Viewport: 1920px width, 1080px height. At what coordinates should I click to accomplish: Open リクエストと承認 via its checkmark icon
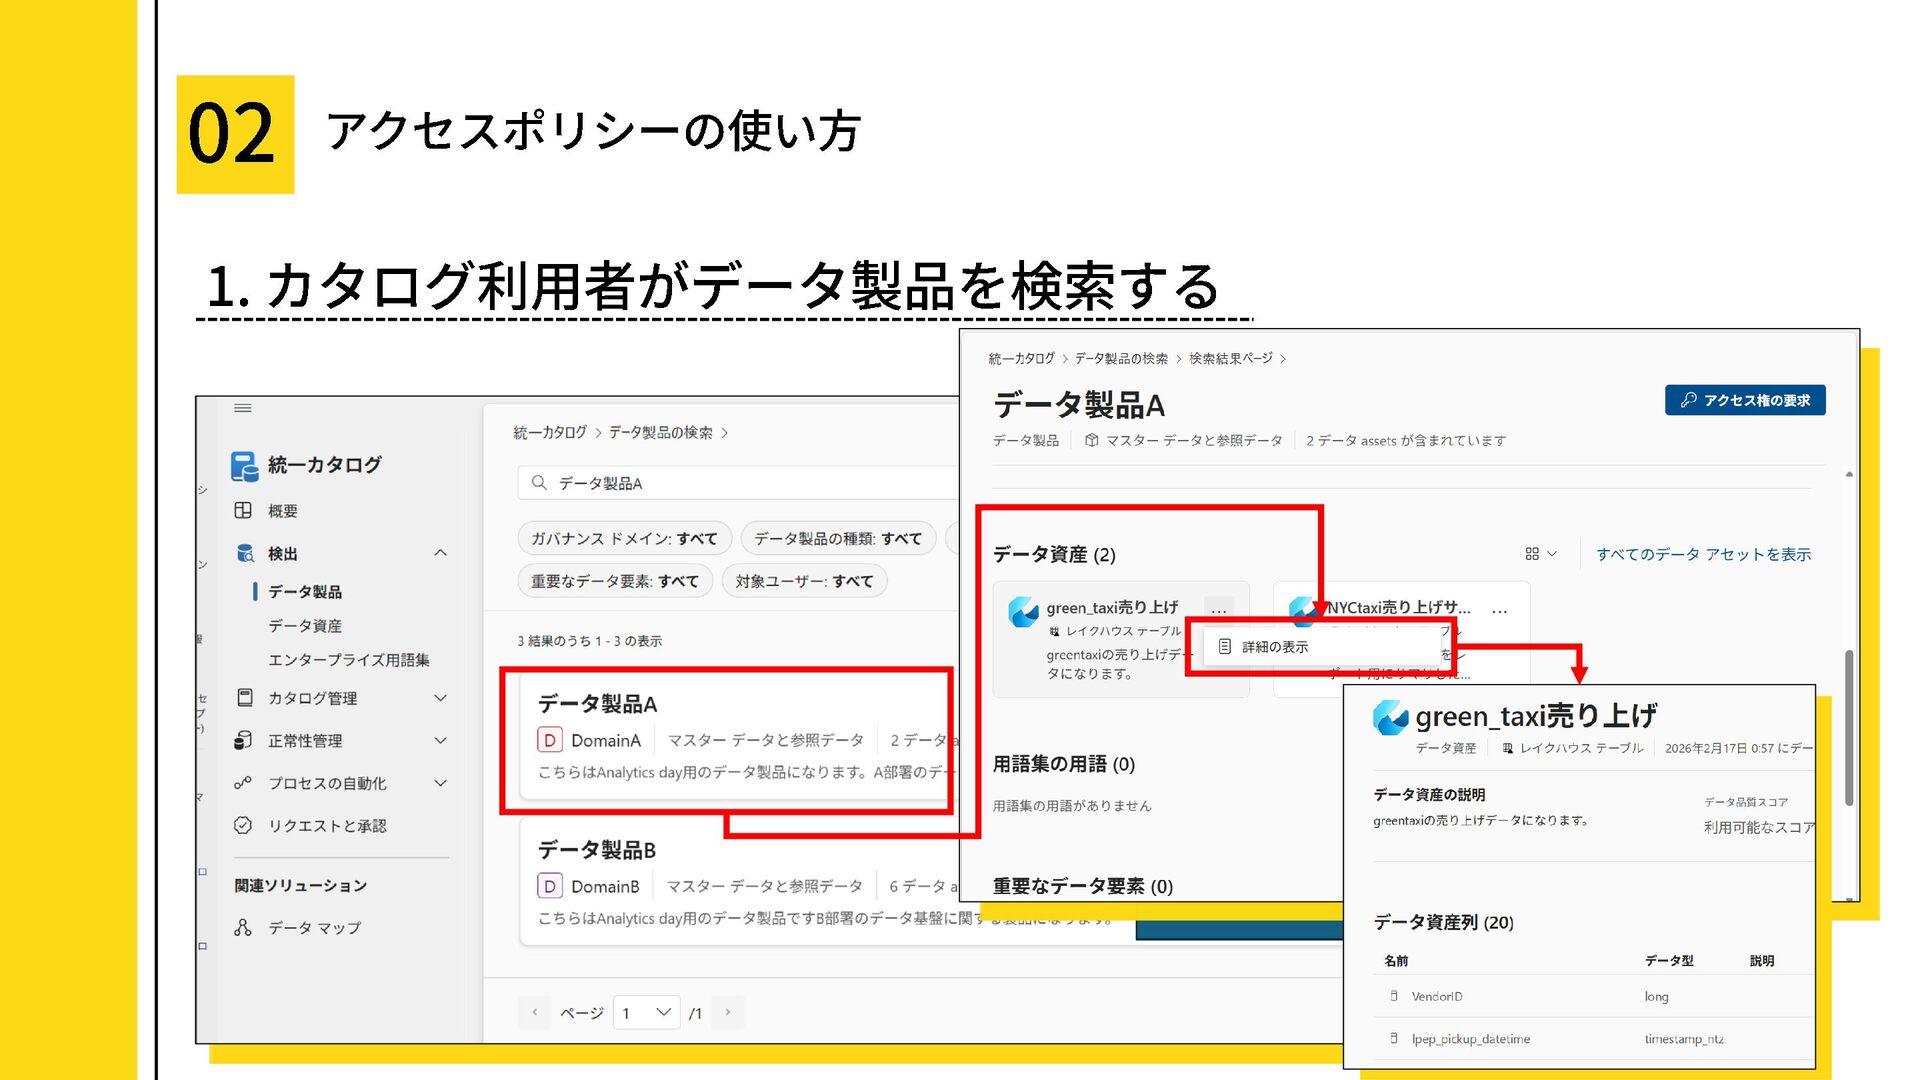point(243,826)
